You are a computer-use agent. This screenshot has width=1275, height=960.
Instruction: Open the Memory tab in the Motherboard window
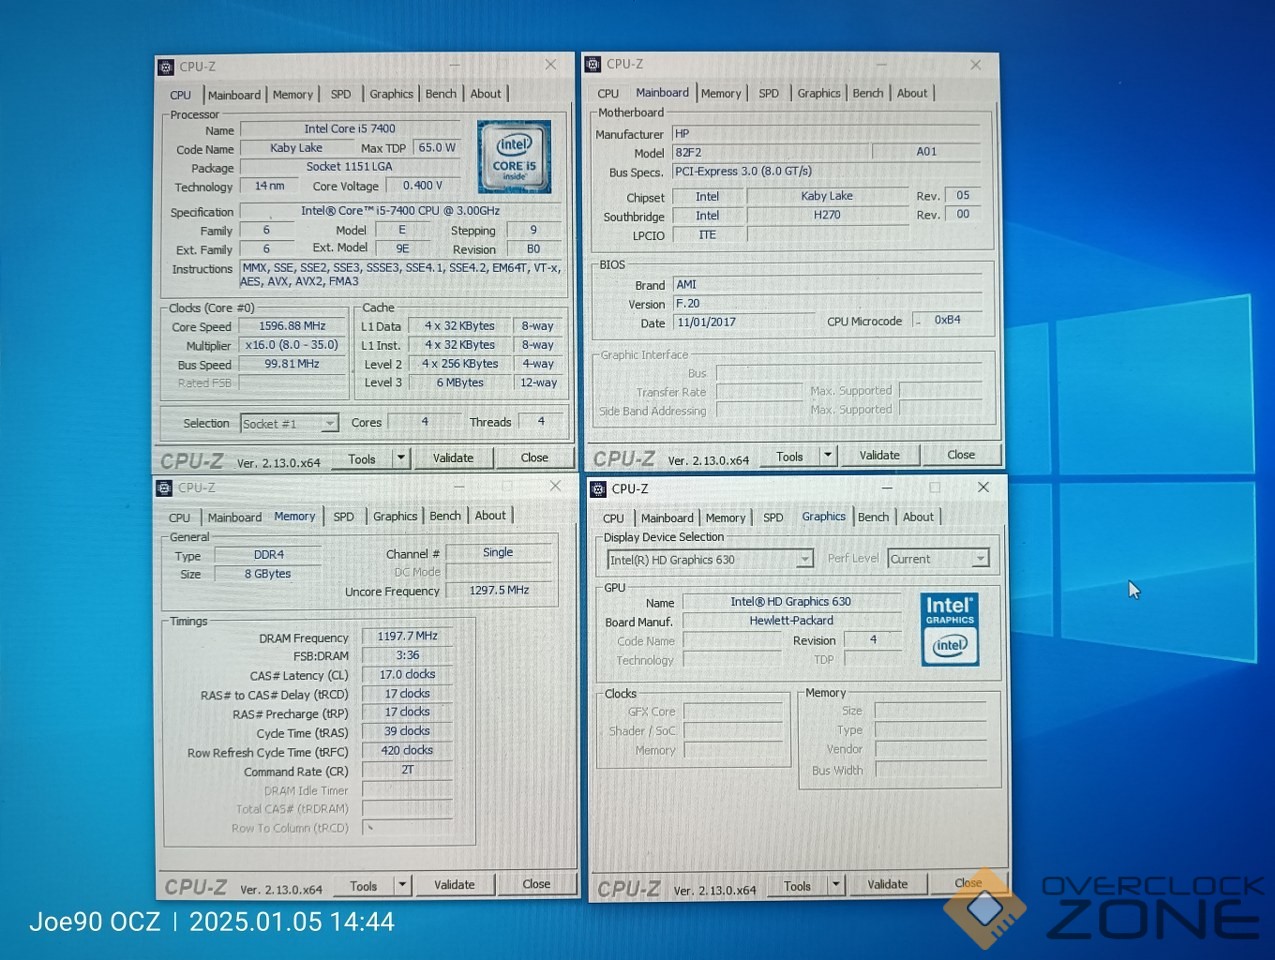(x=721, y=93)
